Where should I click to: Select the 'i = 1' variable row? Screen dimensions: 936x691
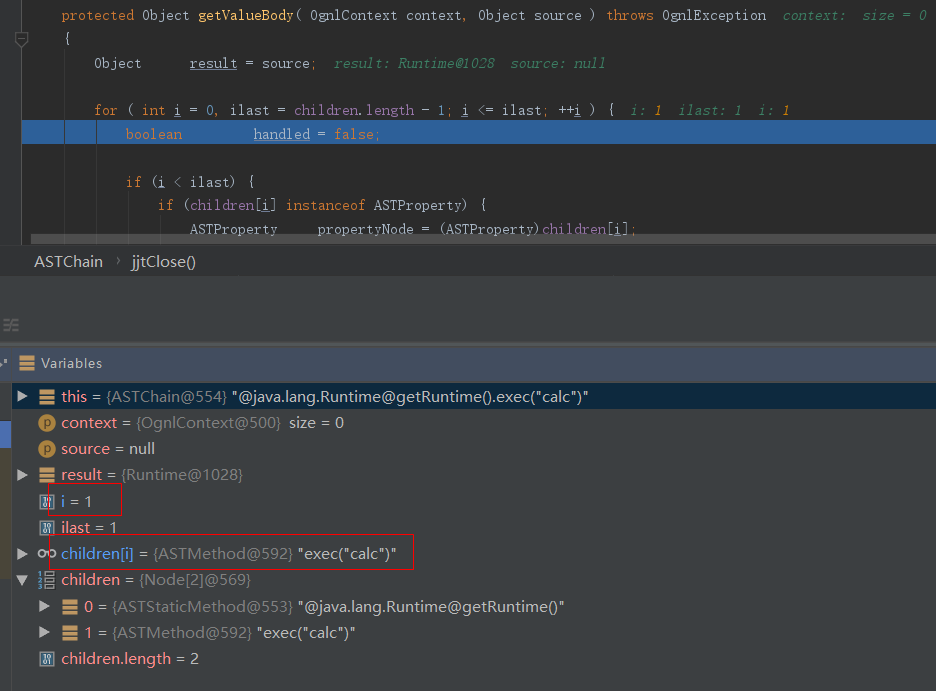click(78, 501)
